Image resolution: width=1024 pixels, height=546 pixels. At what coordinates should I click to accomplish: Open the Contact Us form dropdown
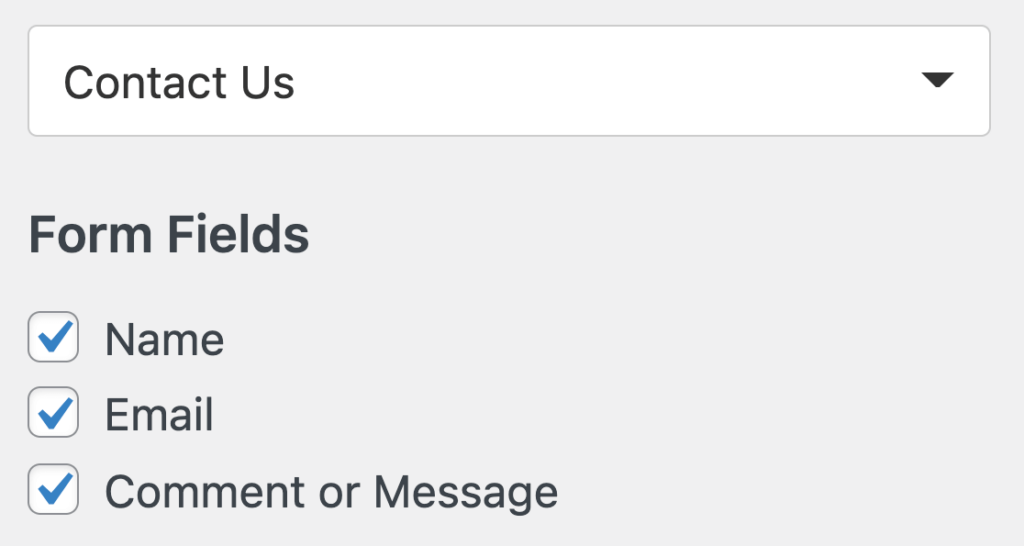click(508, 81)
